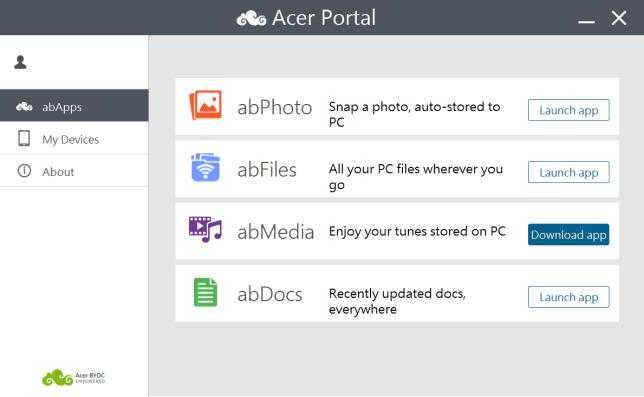Close the Acer Portal window

coord(619,18)
